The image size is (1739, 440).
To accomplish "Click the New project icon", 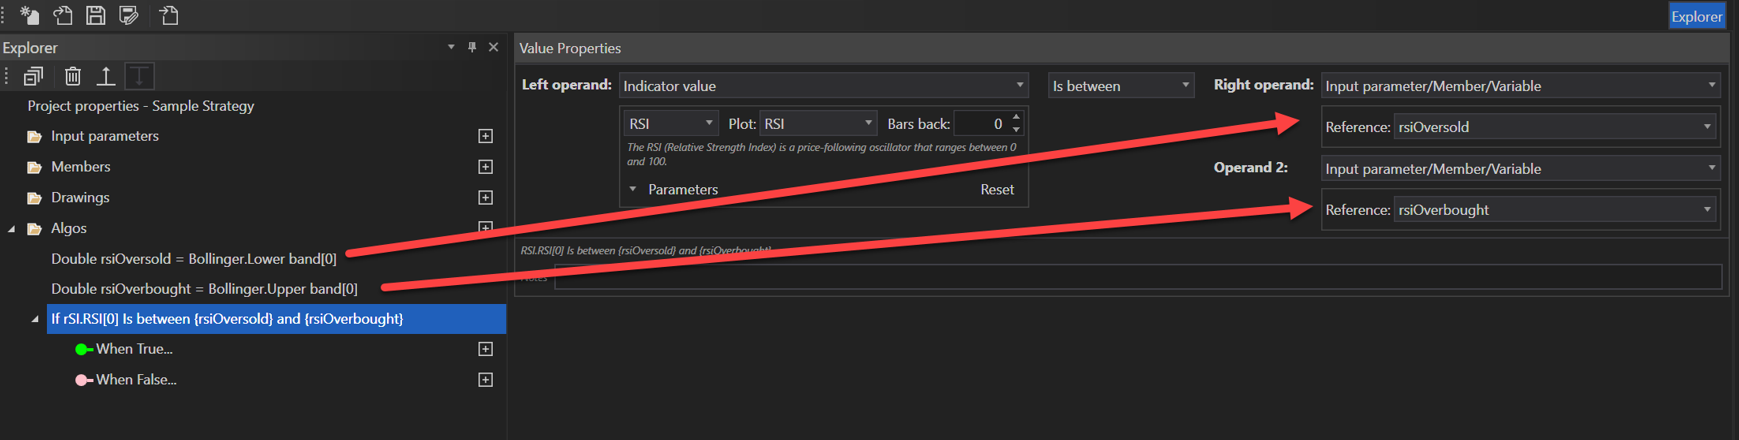I will click(29, 15).
